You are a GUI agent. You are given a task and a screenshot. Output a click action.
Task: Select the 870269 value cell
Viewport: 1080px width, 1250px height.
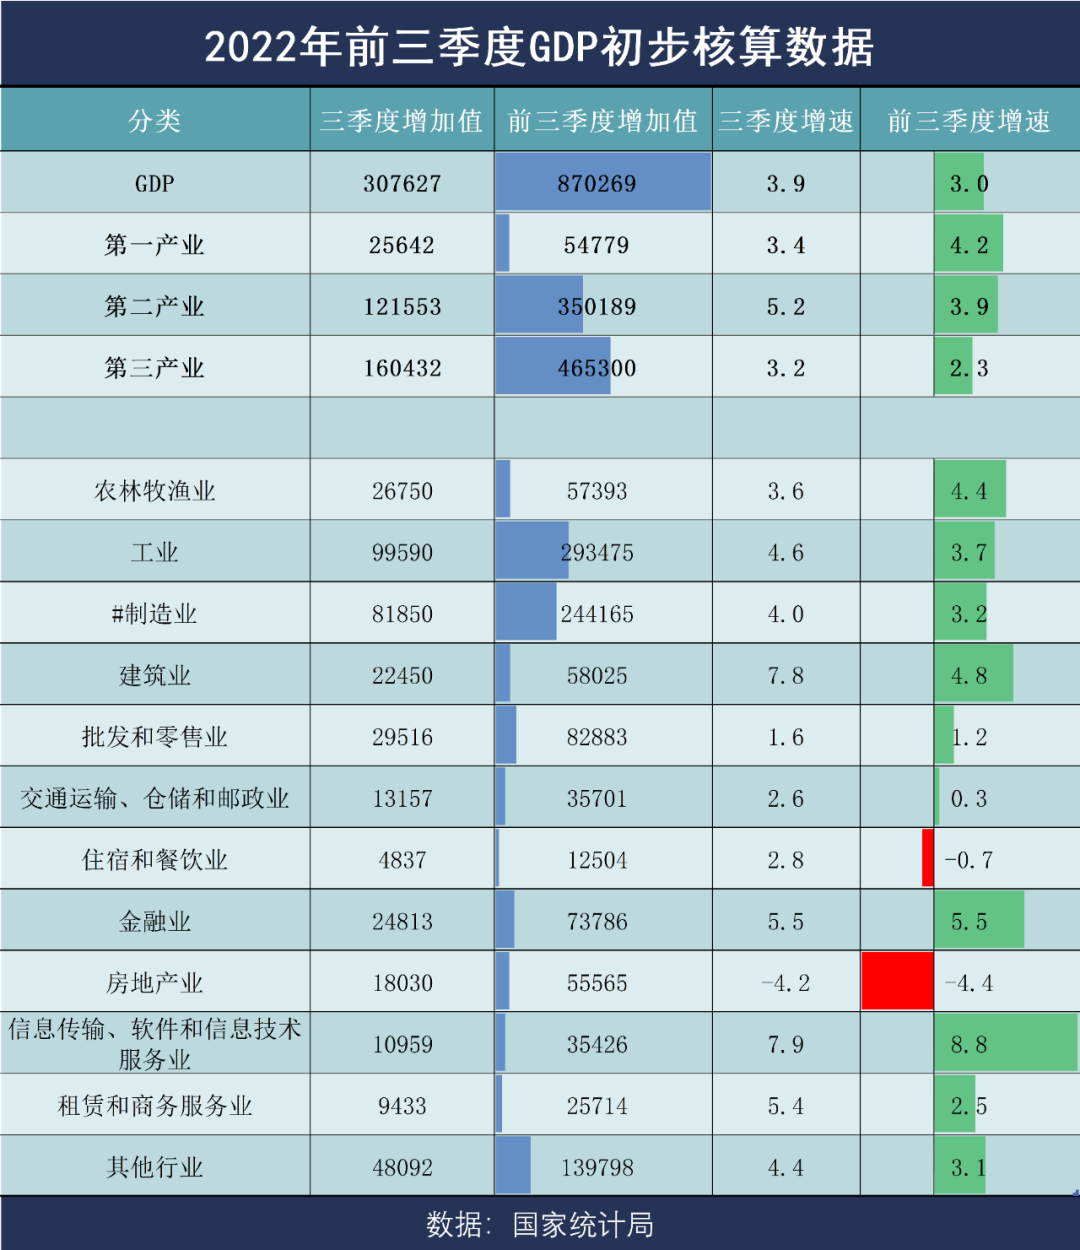(597, 184)
